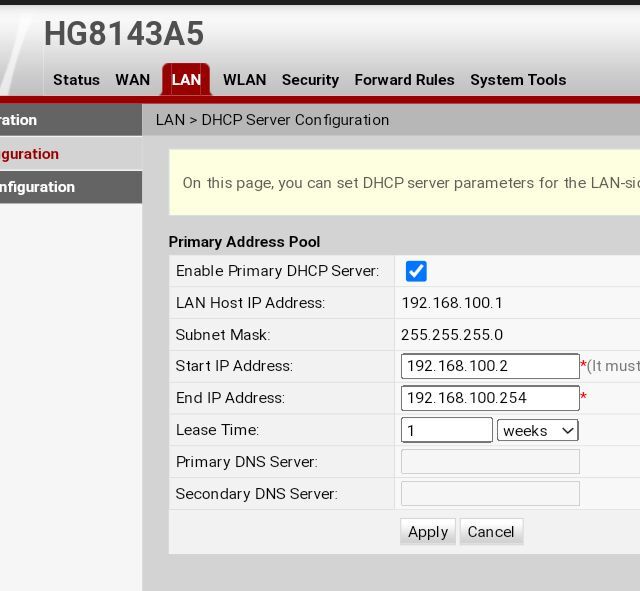Open the weeks lease unit dropdown
Viewport: 640px width, 591px height.
[538, 430]
